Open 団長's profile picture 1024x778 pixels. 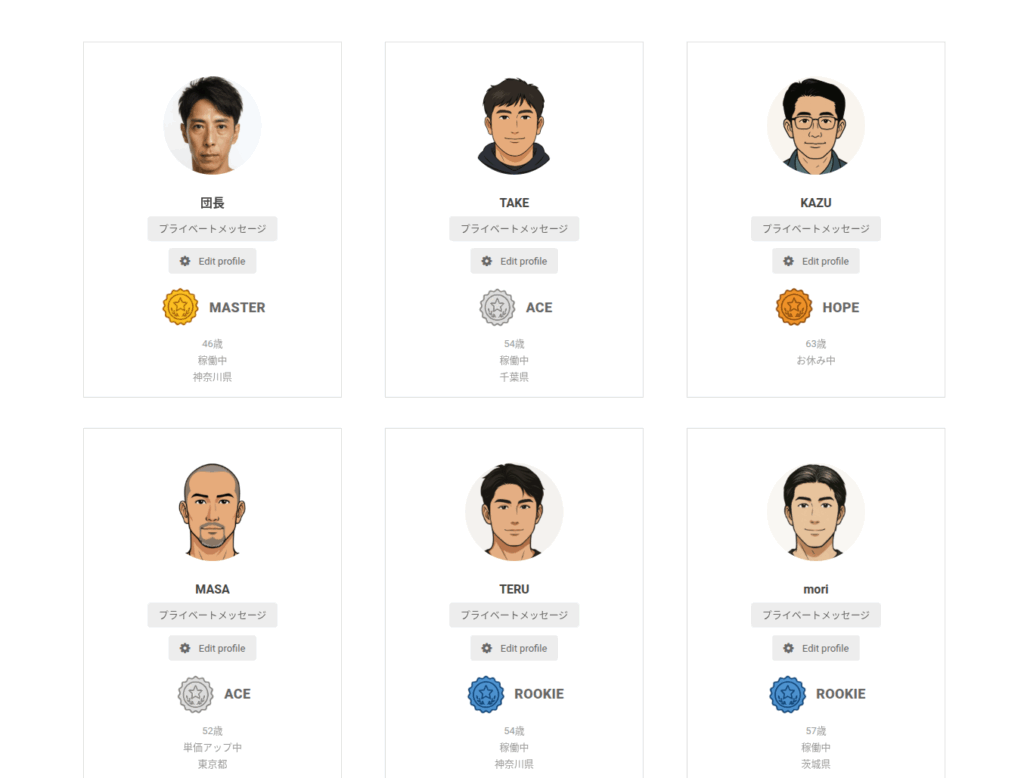click(212, 127)
